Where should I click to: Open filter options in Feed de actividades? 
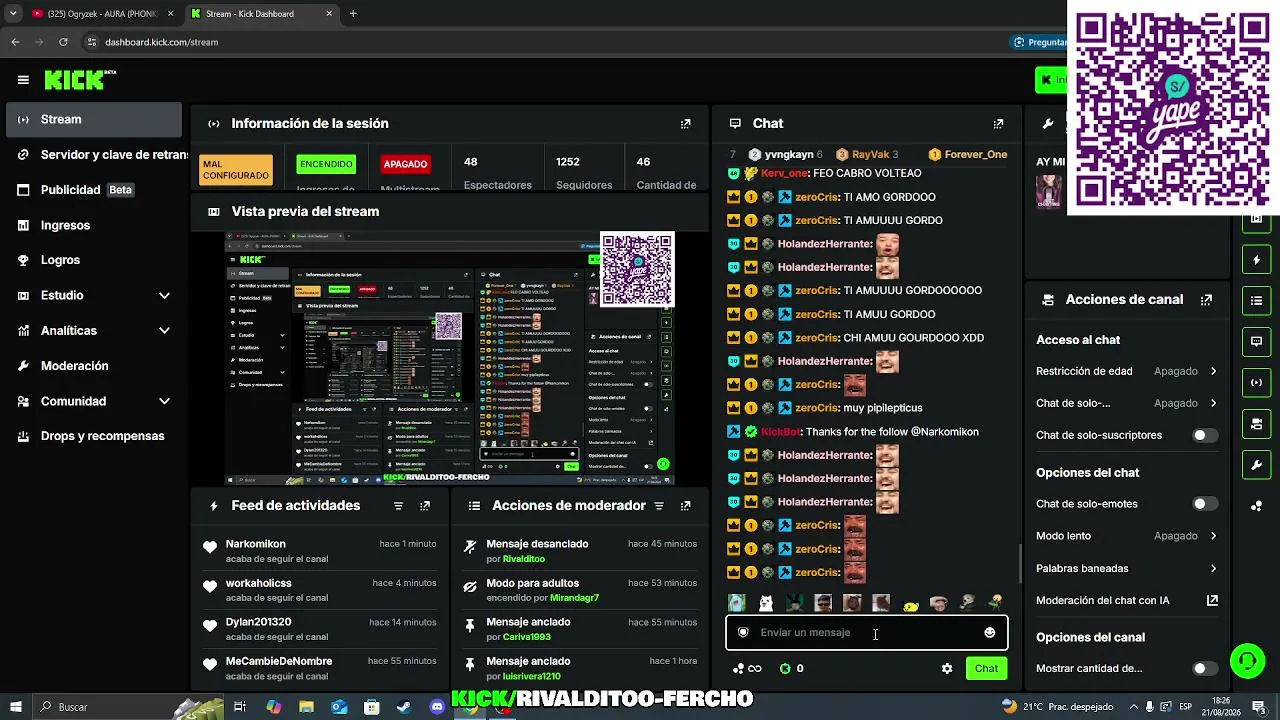click(398, 506)
